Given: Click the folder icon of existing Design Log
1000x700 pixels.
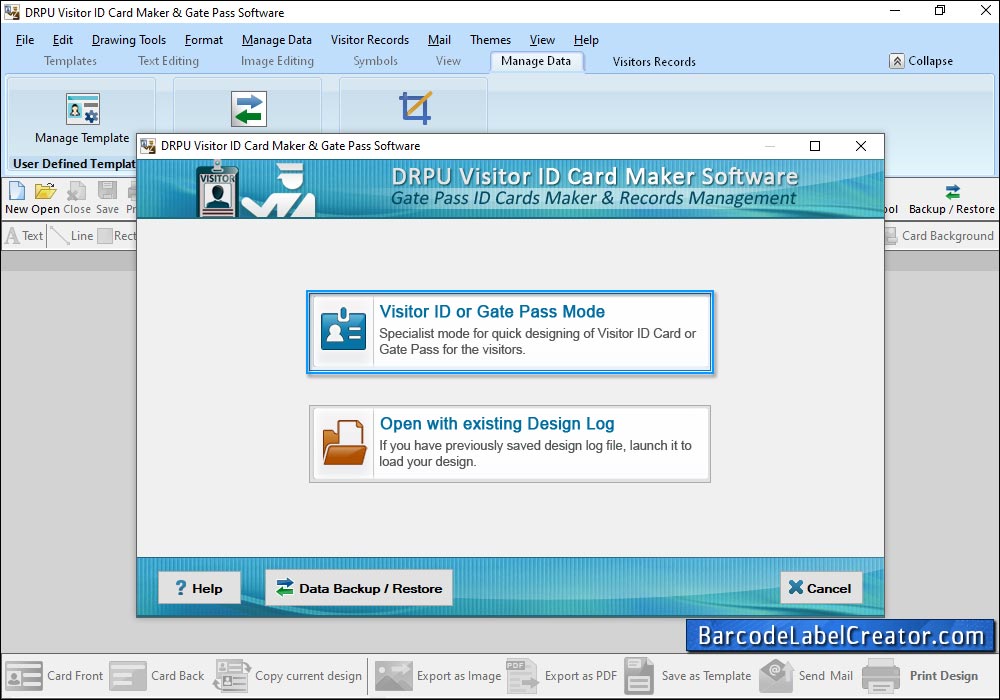Looking at the screenshot, I should click(x=344, y=442).
